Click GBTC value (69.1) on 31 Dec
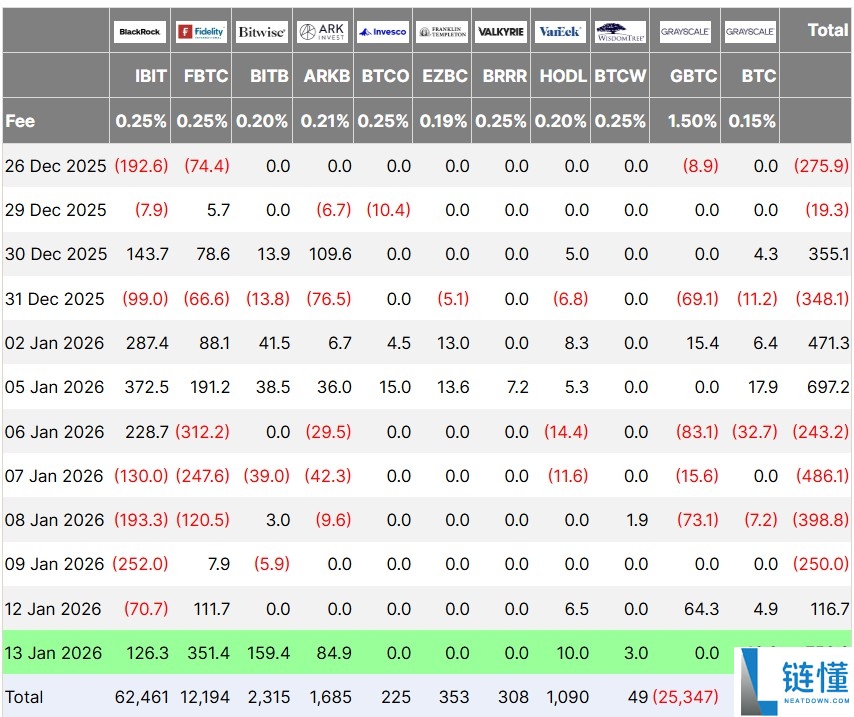 pos(698,299)
